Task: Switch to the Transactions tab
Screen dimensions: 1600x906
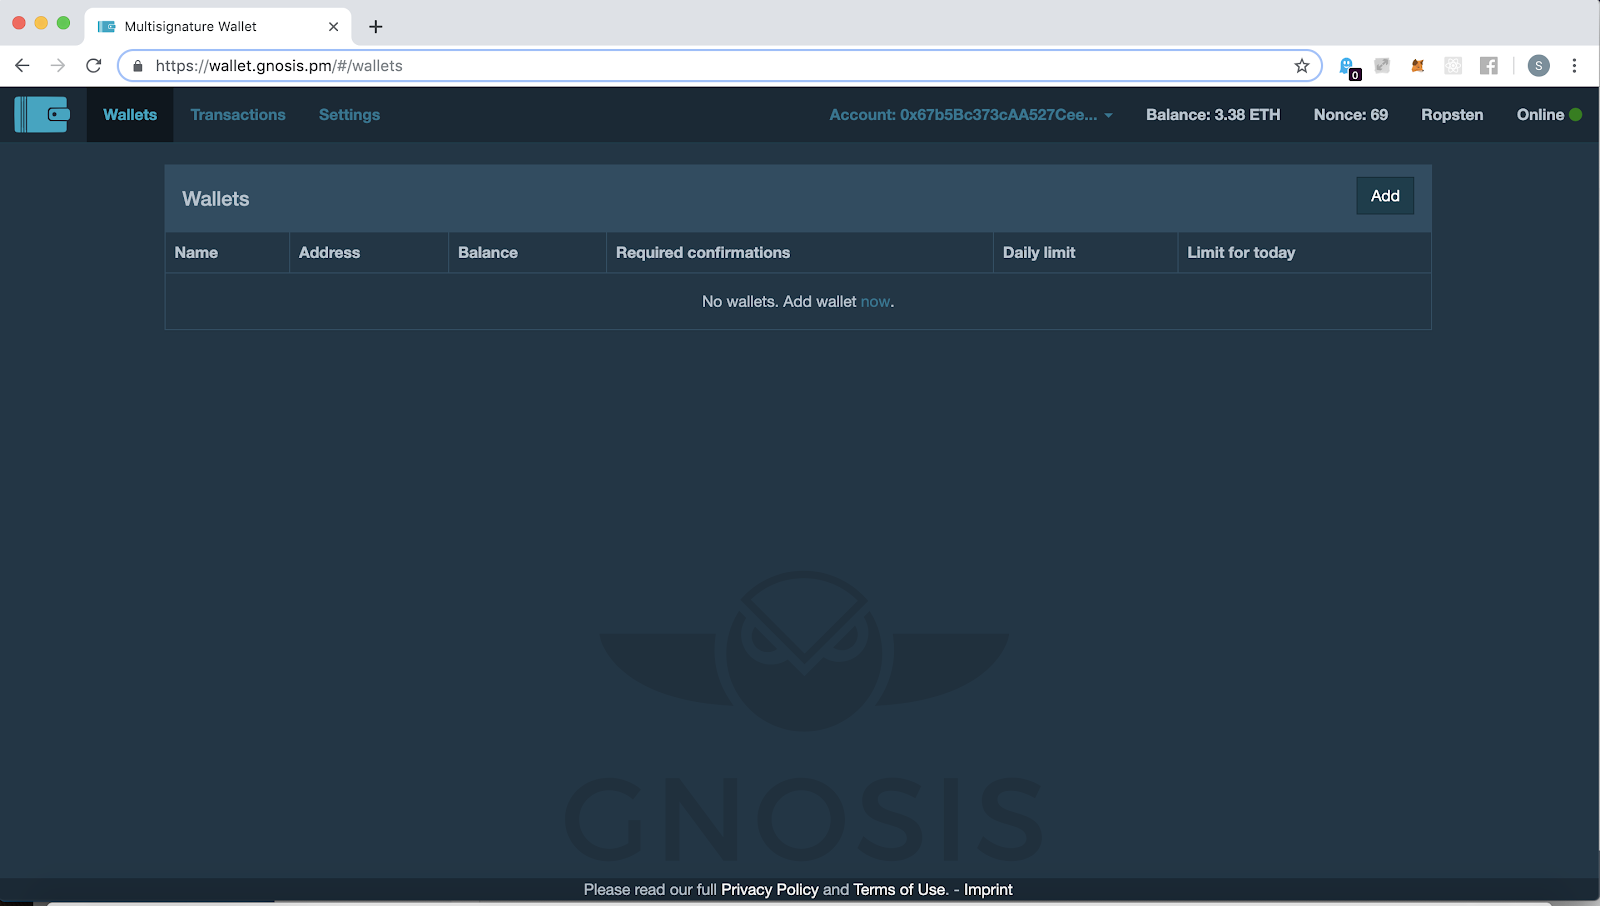Action: (x=238, y=115)
